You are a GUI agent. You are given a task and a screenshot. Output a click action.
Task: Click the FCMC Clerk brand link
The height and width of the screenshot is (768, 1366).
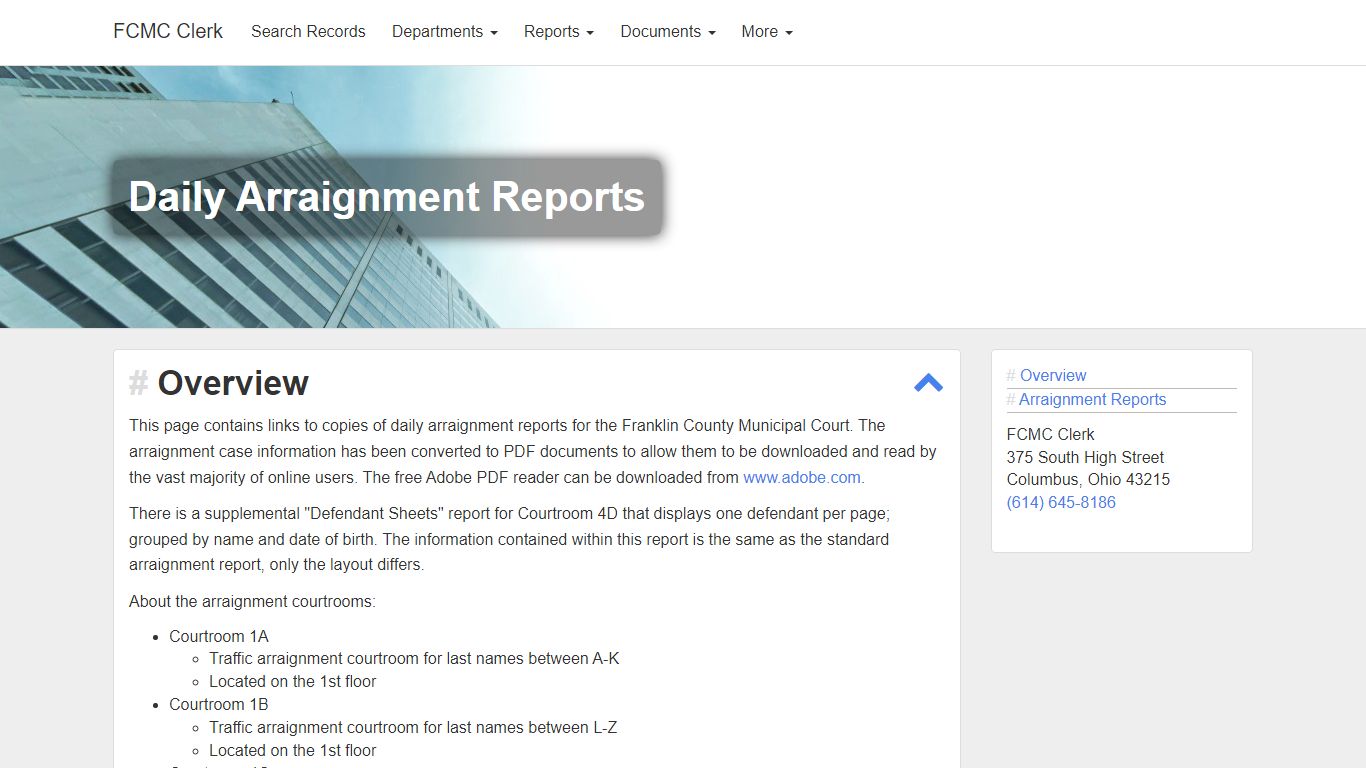(168, 31)
